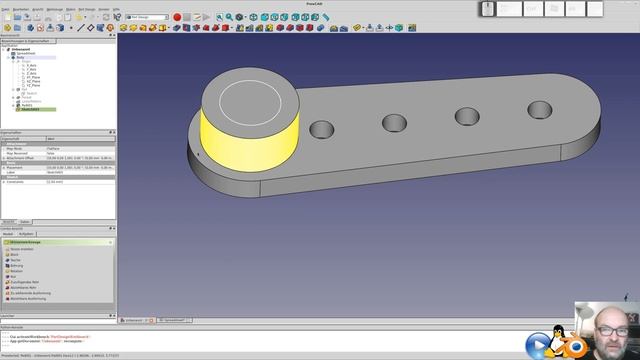Start macro recording with red circle
The image size is (640, 360).
click(x=177, y=17)
